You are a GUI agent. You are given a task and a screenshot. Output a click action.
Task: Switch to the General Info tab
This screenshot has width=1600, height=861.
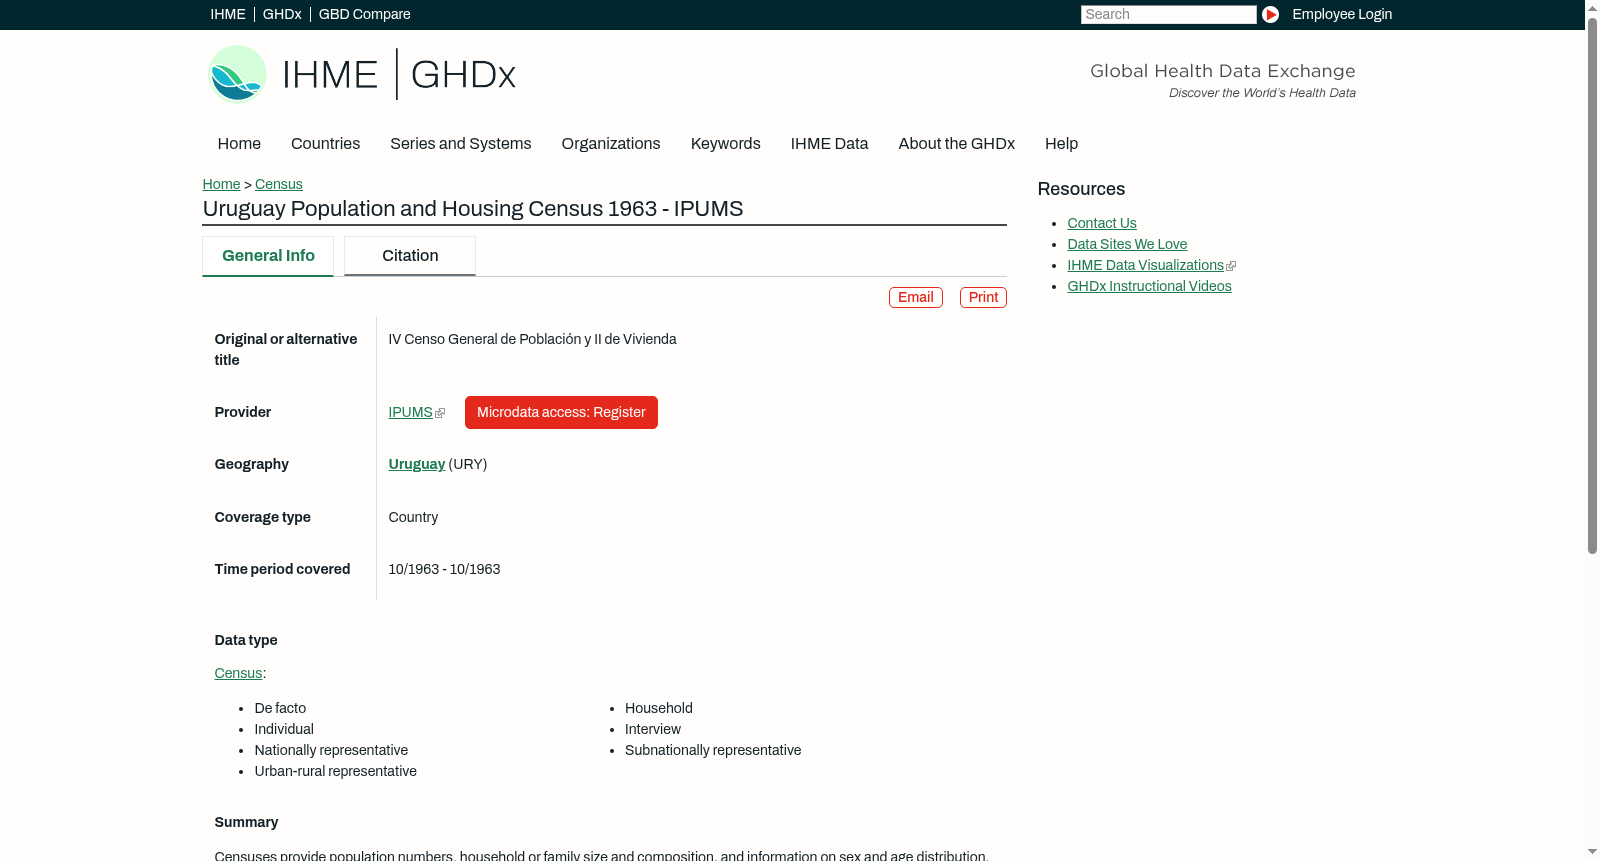click(268, 256)
